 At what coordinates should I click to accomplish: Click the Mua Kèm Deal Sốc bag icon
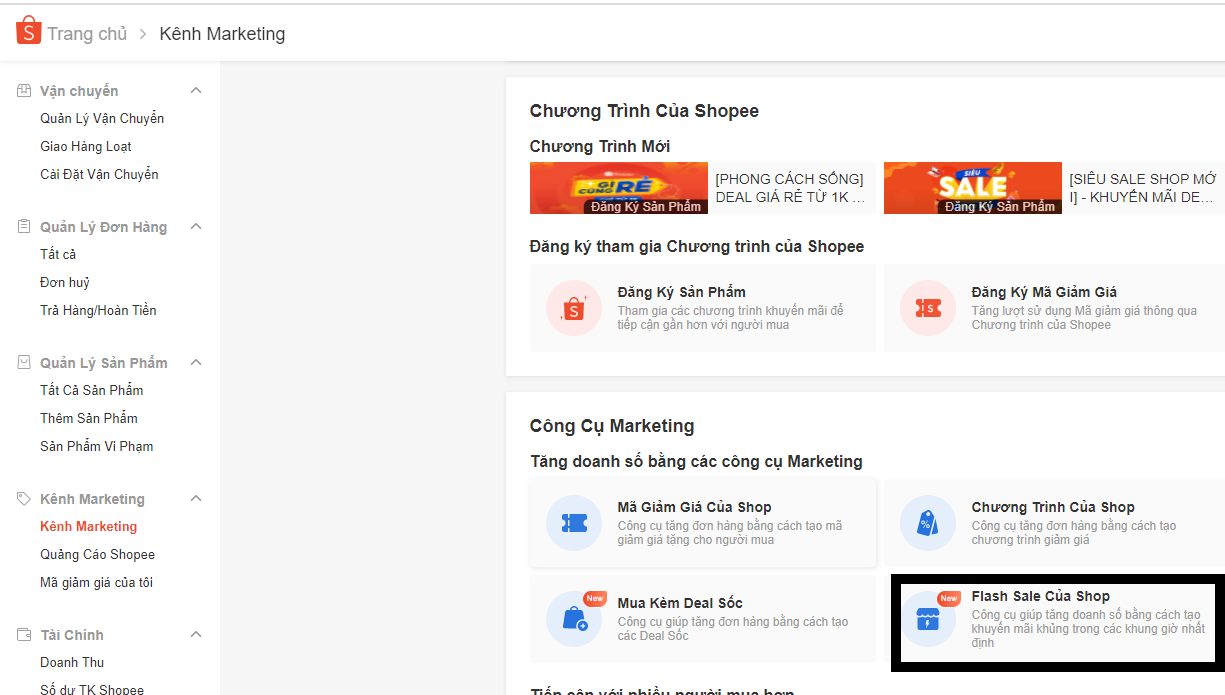[573, 619]
